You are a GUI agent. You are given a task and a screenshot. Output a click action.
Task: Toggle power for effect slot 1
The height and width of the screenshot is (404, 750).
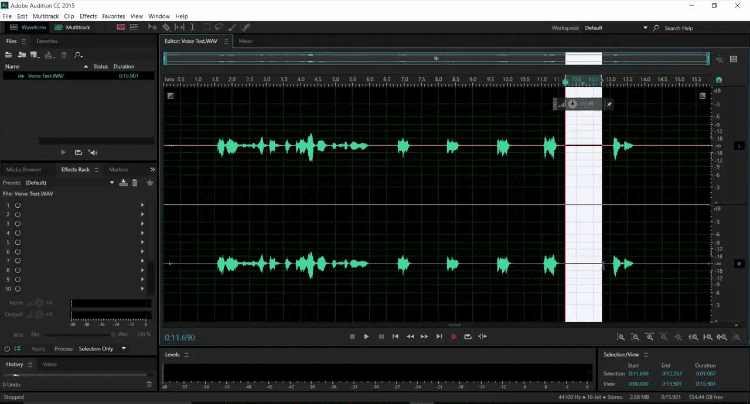(x=18, y=205)
